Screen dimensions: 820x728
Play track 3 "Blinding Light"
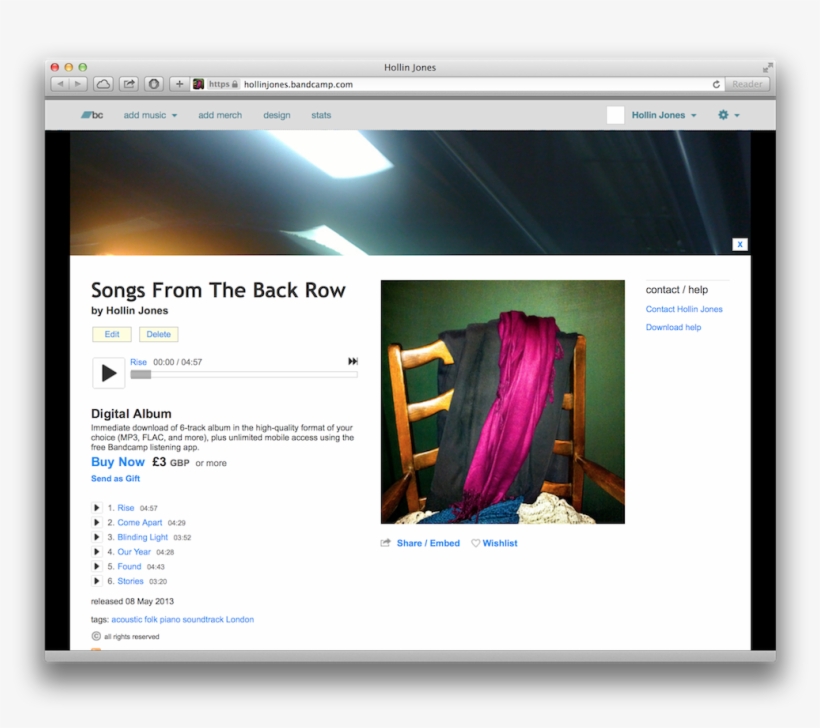coord(96,537)
